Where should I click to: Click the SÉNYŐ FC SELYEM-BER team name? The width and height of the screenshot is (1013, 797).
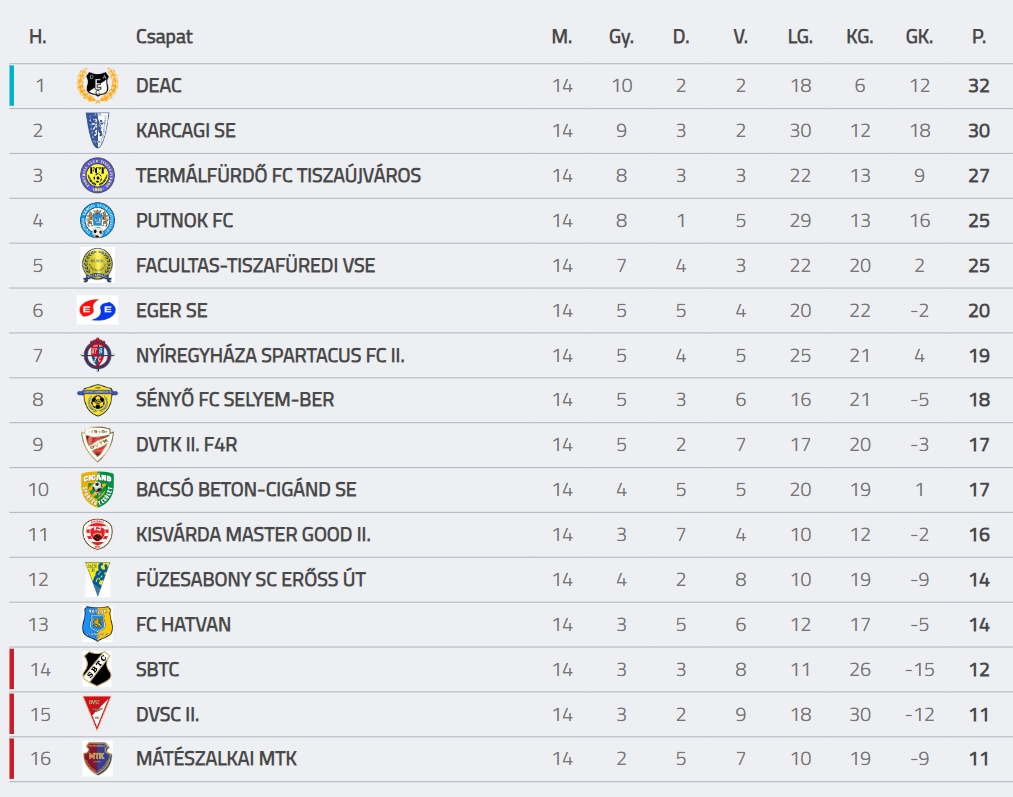[235, 400]
